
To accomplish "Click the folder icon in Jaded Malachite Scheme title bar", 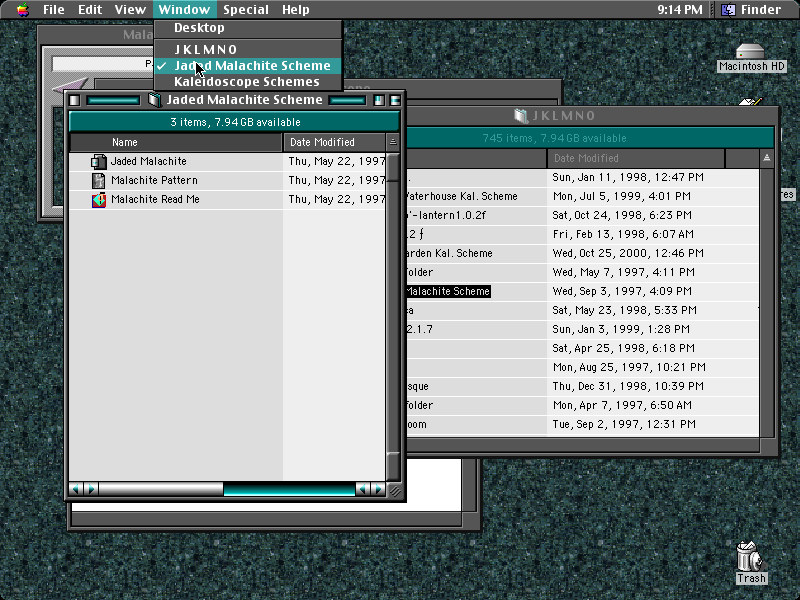I will (155, 100).
